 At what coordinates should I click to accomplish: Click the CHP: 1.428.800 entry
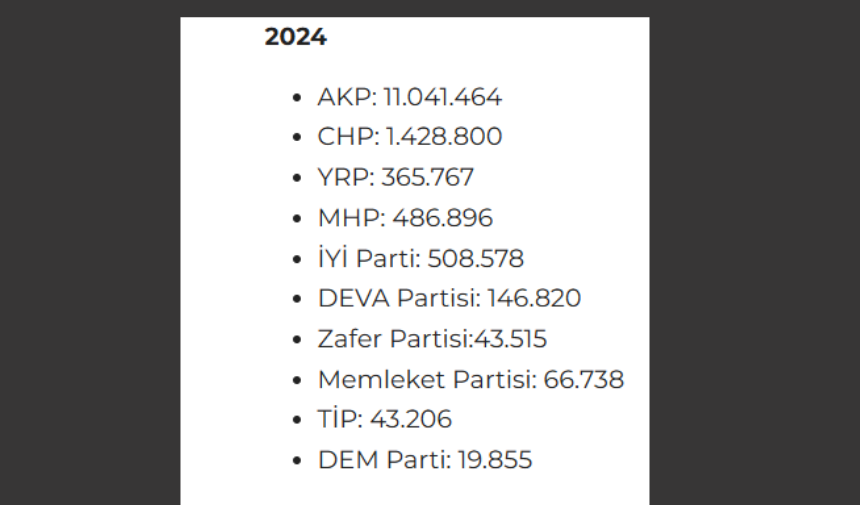(410, 137)
